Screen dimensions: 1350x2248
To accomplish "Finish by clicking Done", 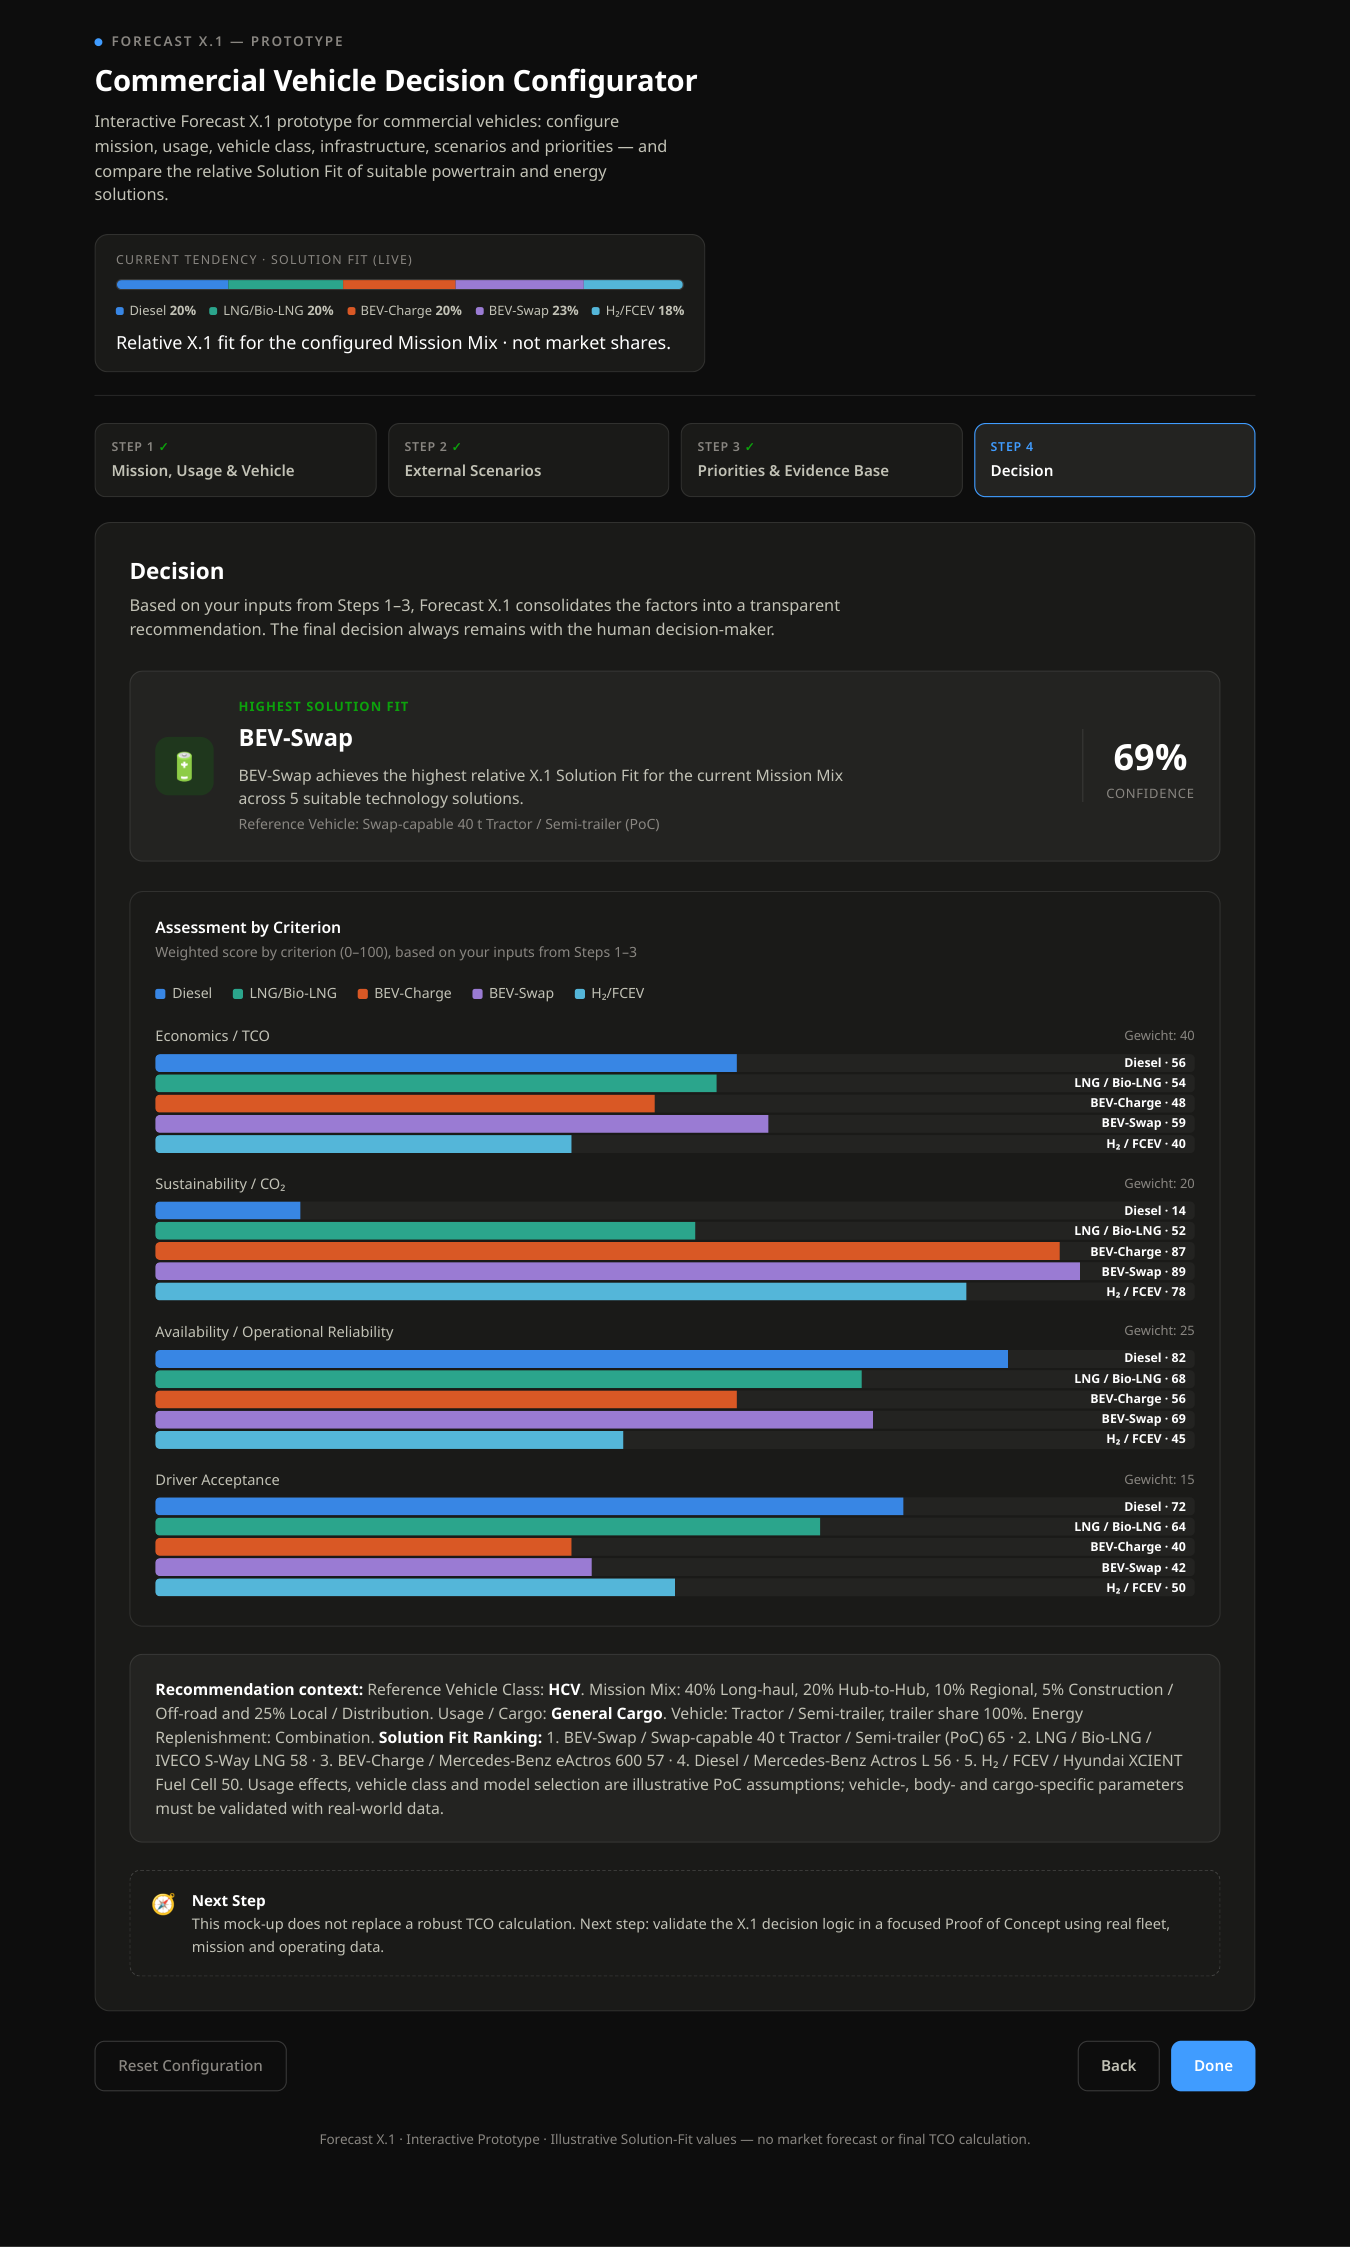I will (x=1213, y=2066).
